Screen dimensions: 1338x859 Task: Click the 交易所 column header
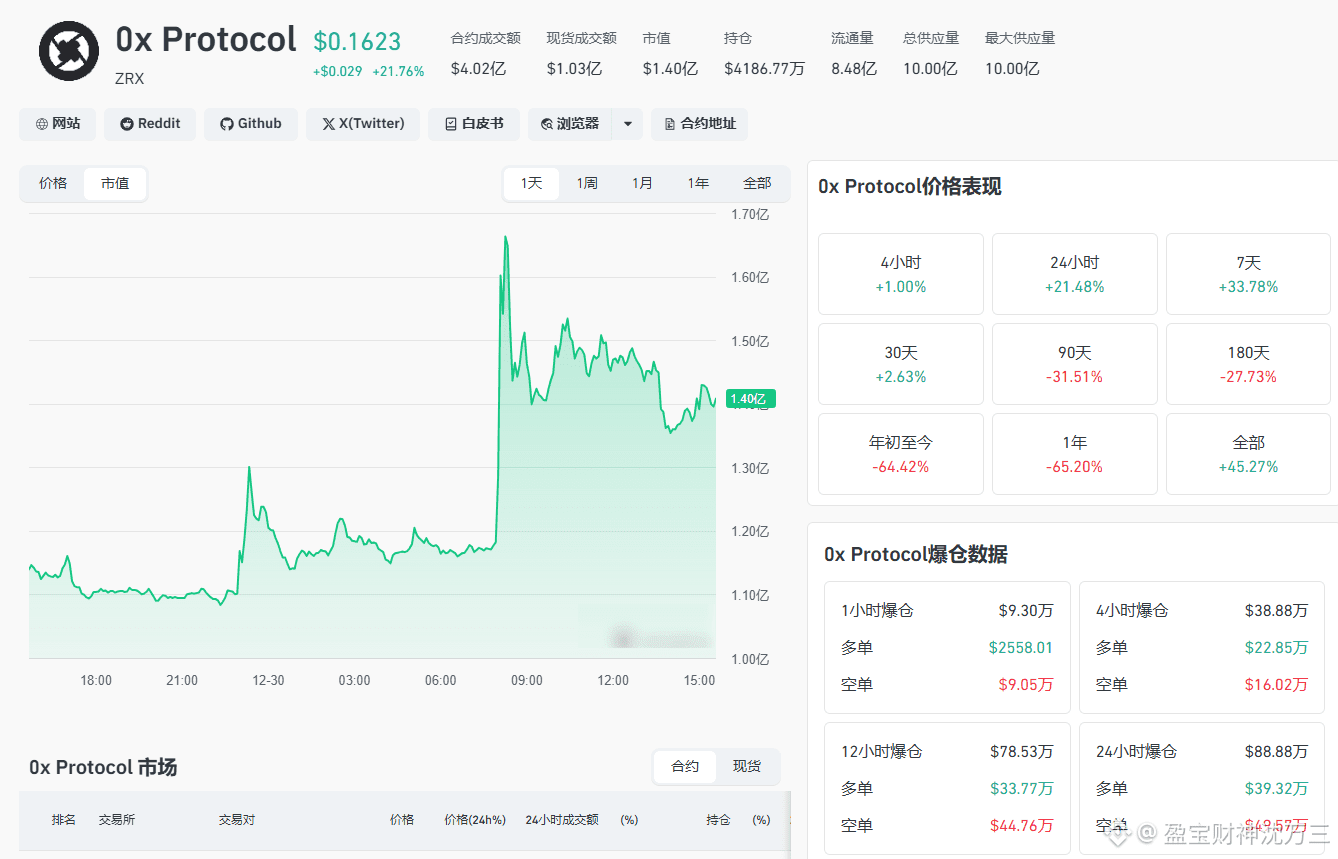point(116,820)
